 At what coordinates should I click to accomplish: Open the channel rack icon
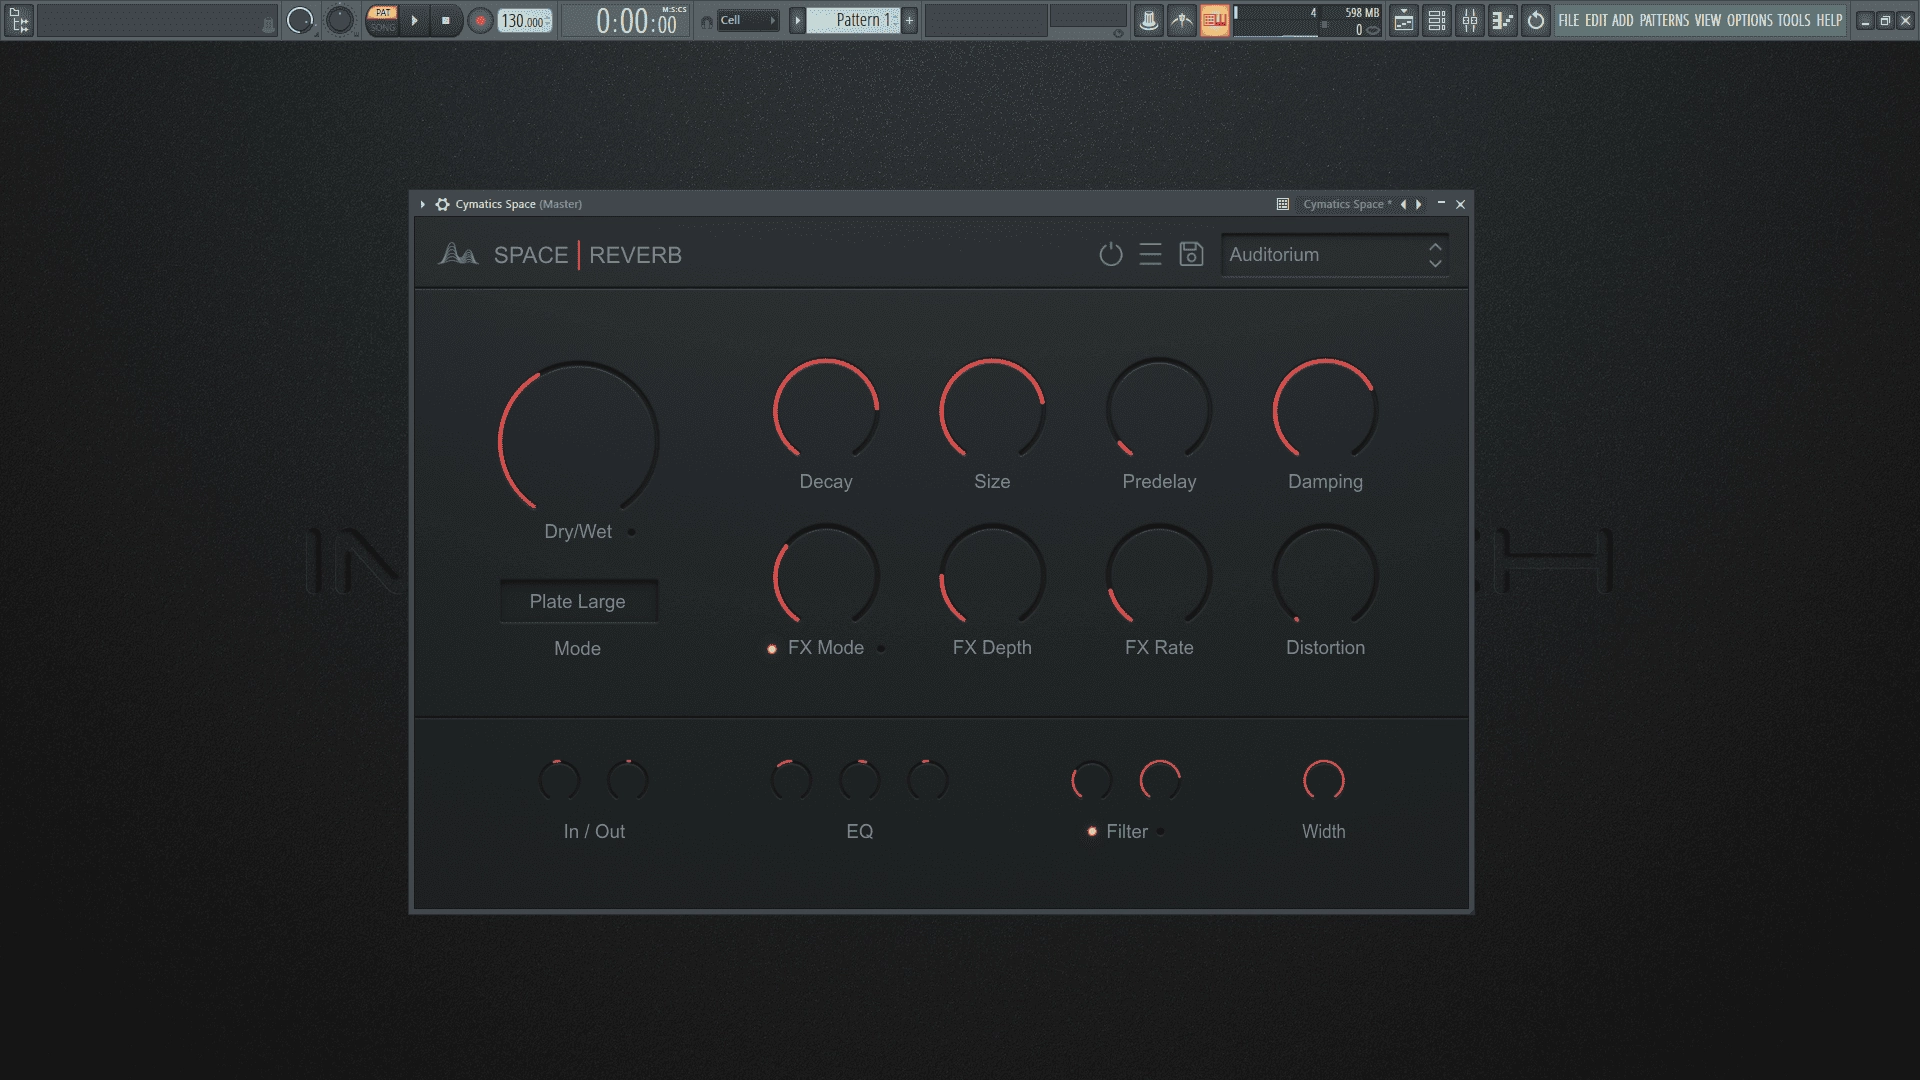(1437, 20)
